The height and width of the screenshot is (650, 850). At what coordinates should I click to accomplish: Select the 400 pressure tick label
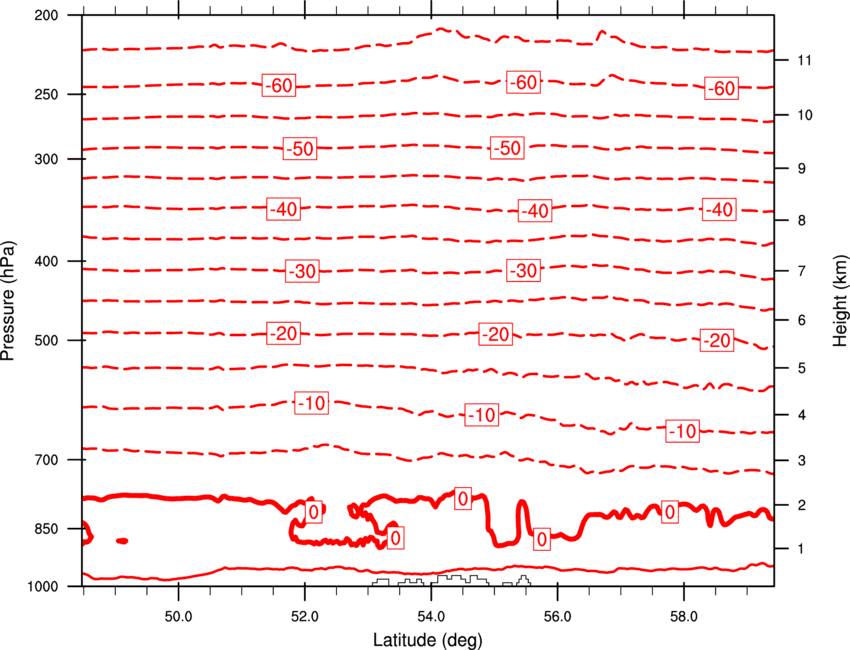coord(46,261)
